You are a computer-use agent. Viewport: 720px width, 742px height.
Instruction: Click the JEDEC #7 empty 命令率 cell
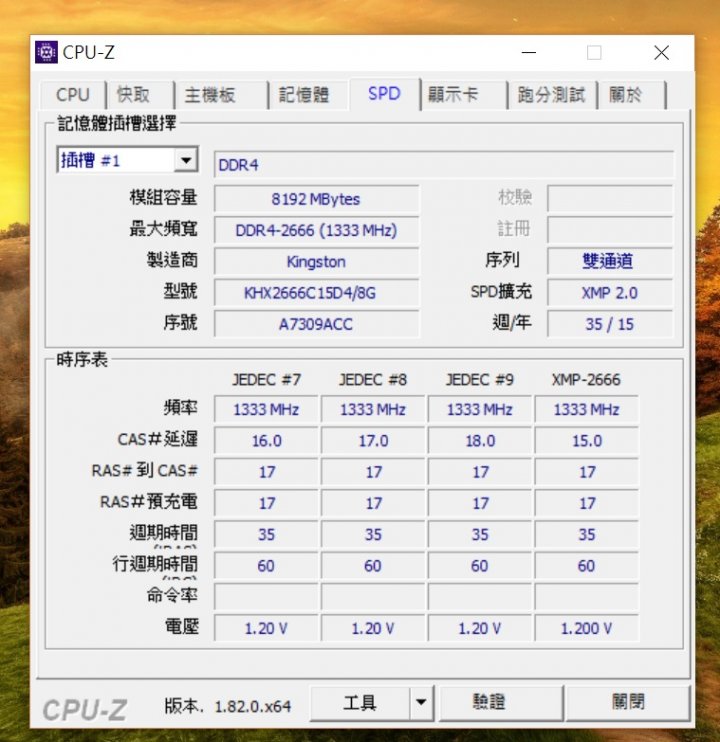[x=266, y=597]
